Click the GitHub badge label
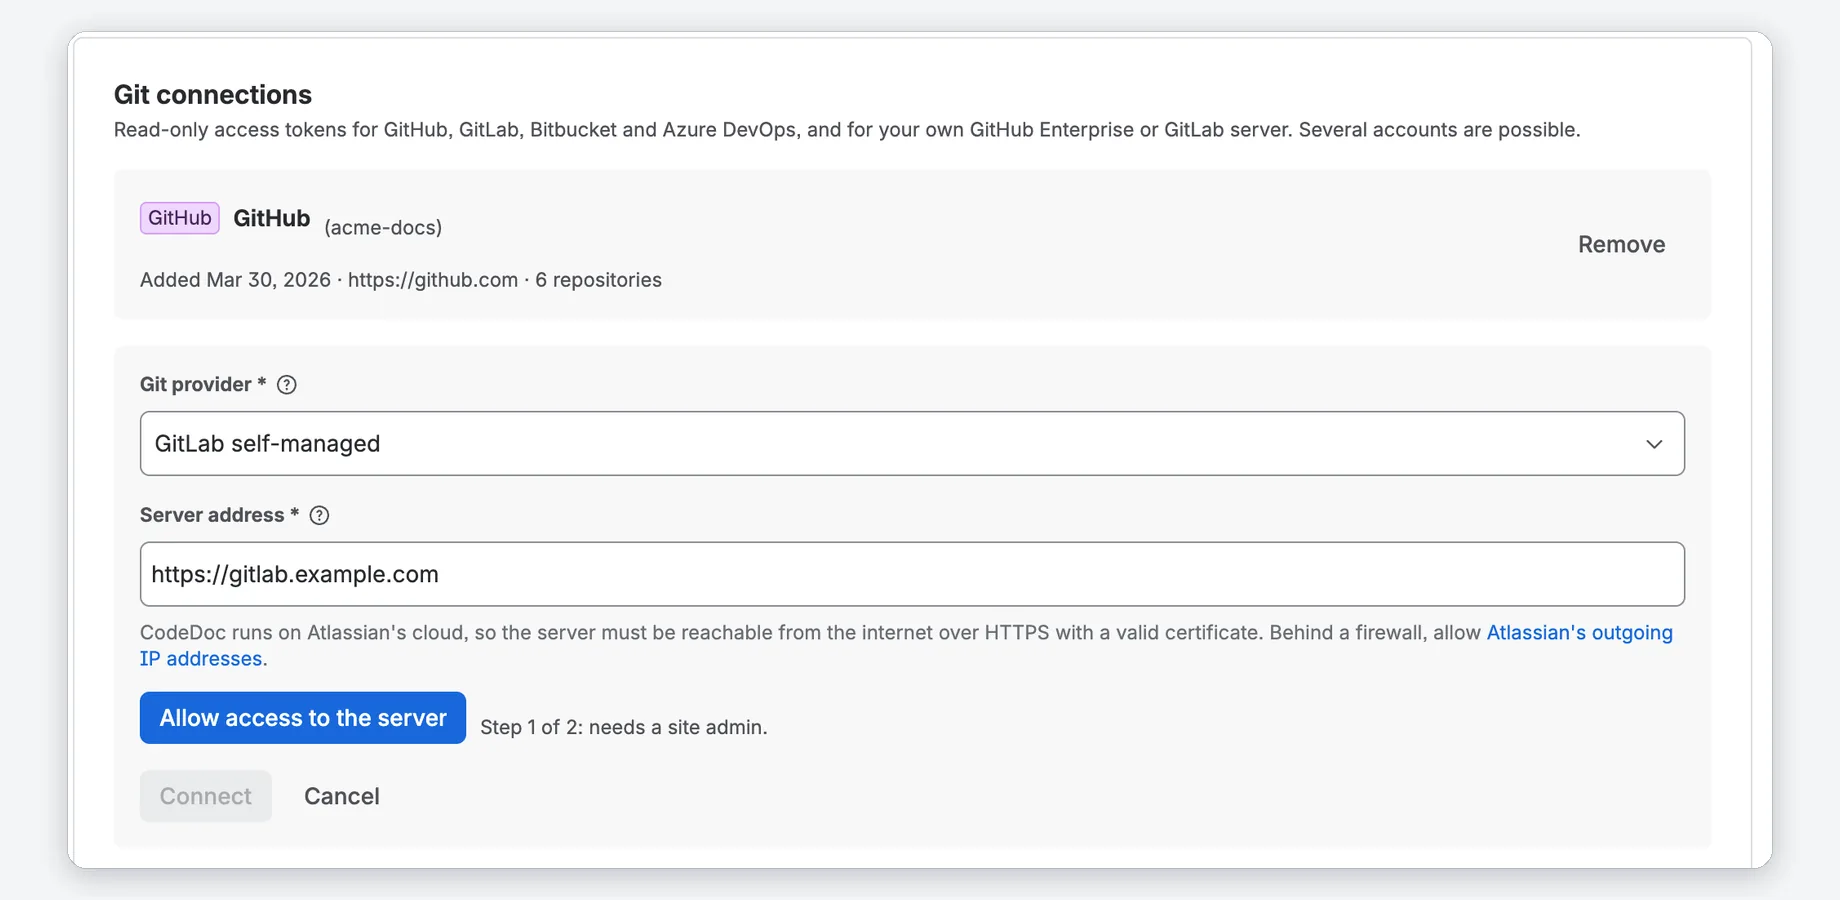The height and width of the screenshot is (900, 1840). 180,218
